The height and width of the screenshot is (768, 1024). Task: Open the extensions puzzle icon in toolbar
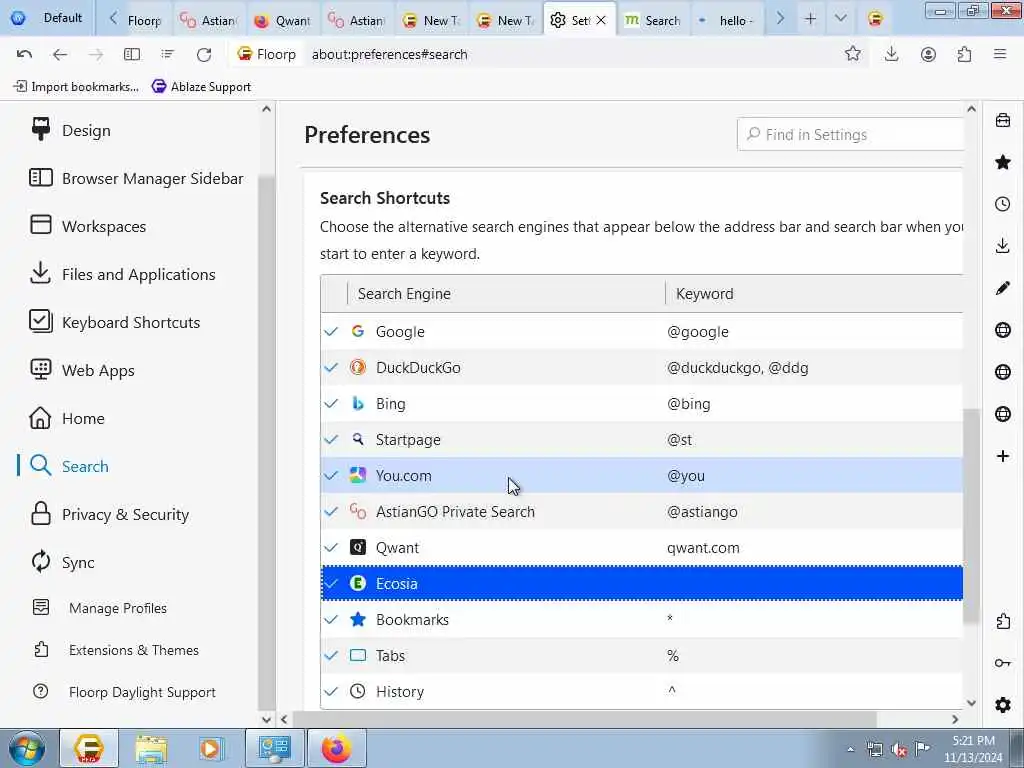(x=965, y=54)
